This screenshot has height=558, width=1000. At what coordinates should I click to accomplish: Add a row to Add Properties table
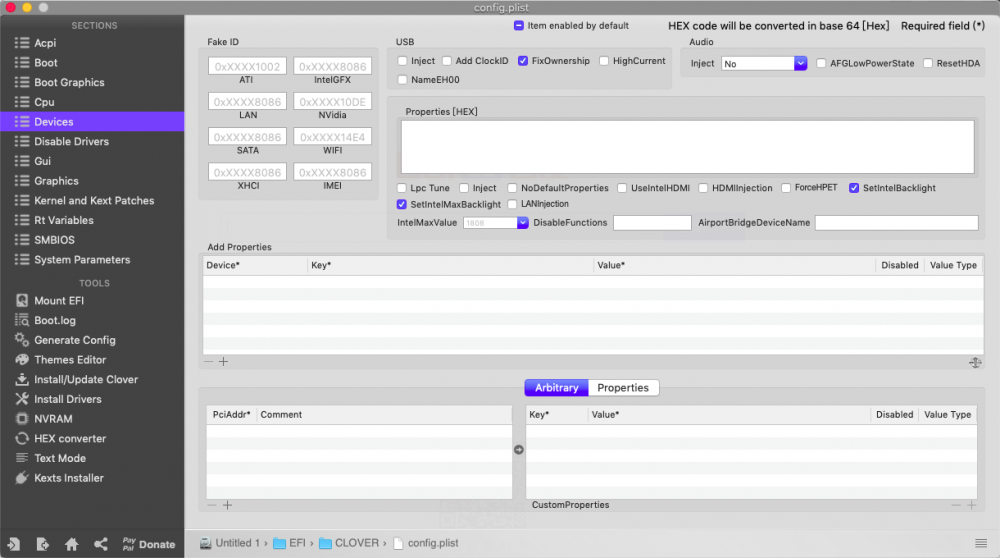224,362
